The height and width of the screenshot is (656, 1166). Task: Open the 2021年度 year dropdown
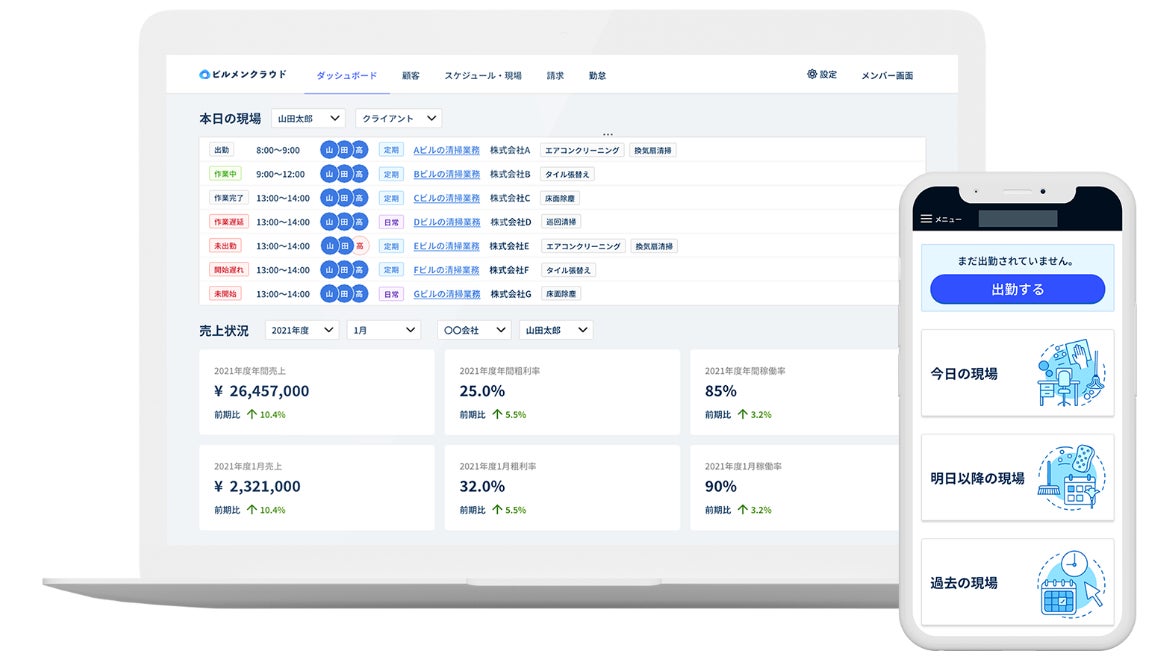coord(302,330)
